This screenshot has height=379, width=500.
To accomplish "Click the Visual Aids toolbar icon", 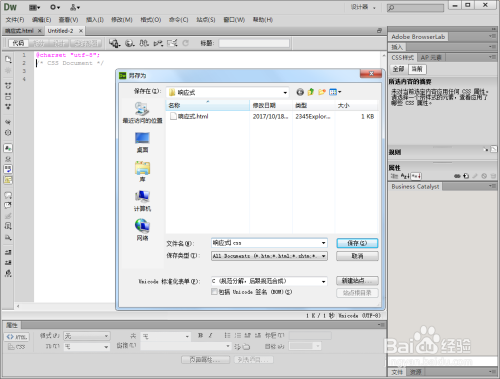I will point(172,43).
